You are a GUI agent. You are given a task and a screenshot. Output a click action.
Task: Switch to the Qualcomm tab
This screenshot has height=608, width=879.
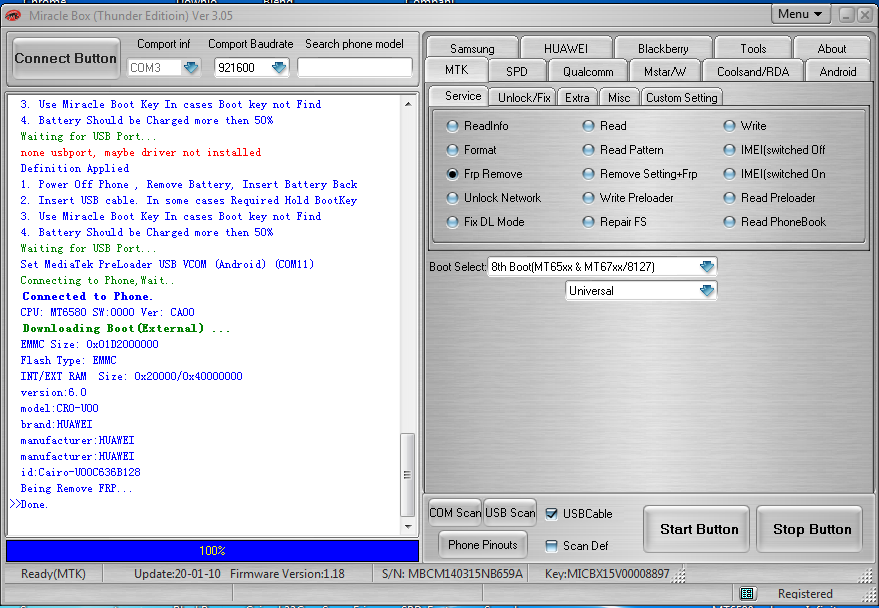[588, 72]
